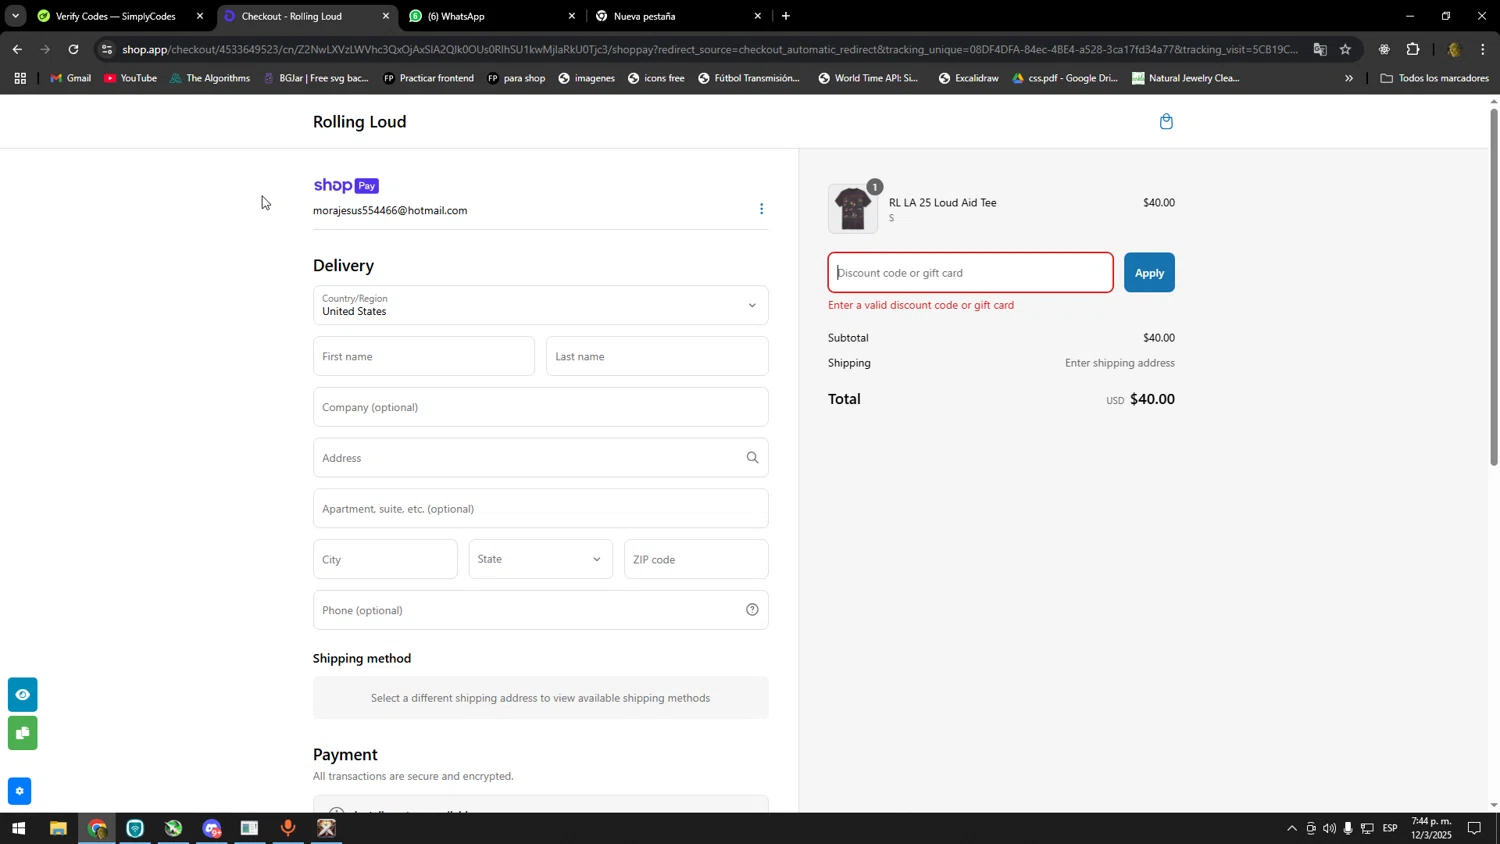
Task: Apply the discount code
Action: click(x=1149, y=273)
